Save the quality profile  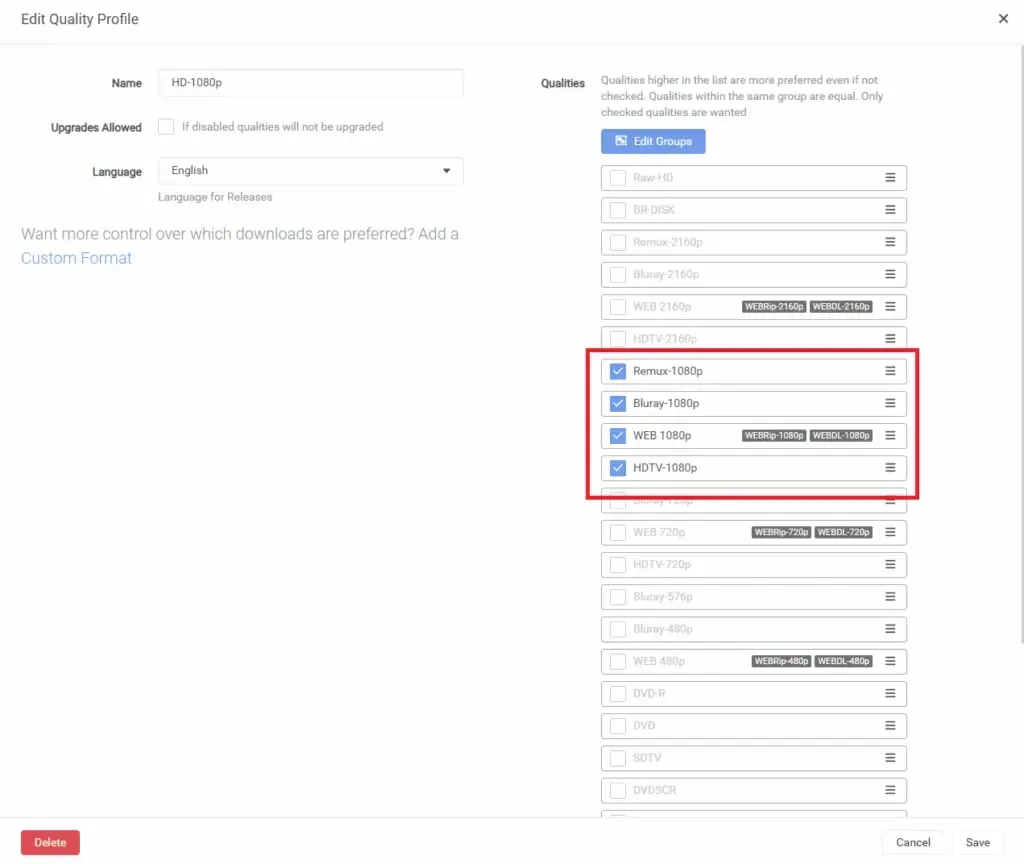pos(978,842)
